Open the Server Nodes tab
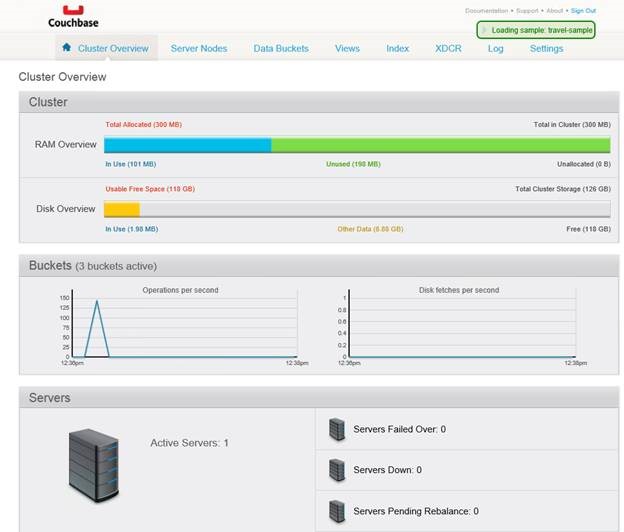This screenshot has width=624, height=532. tap(199, 49)
